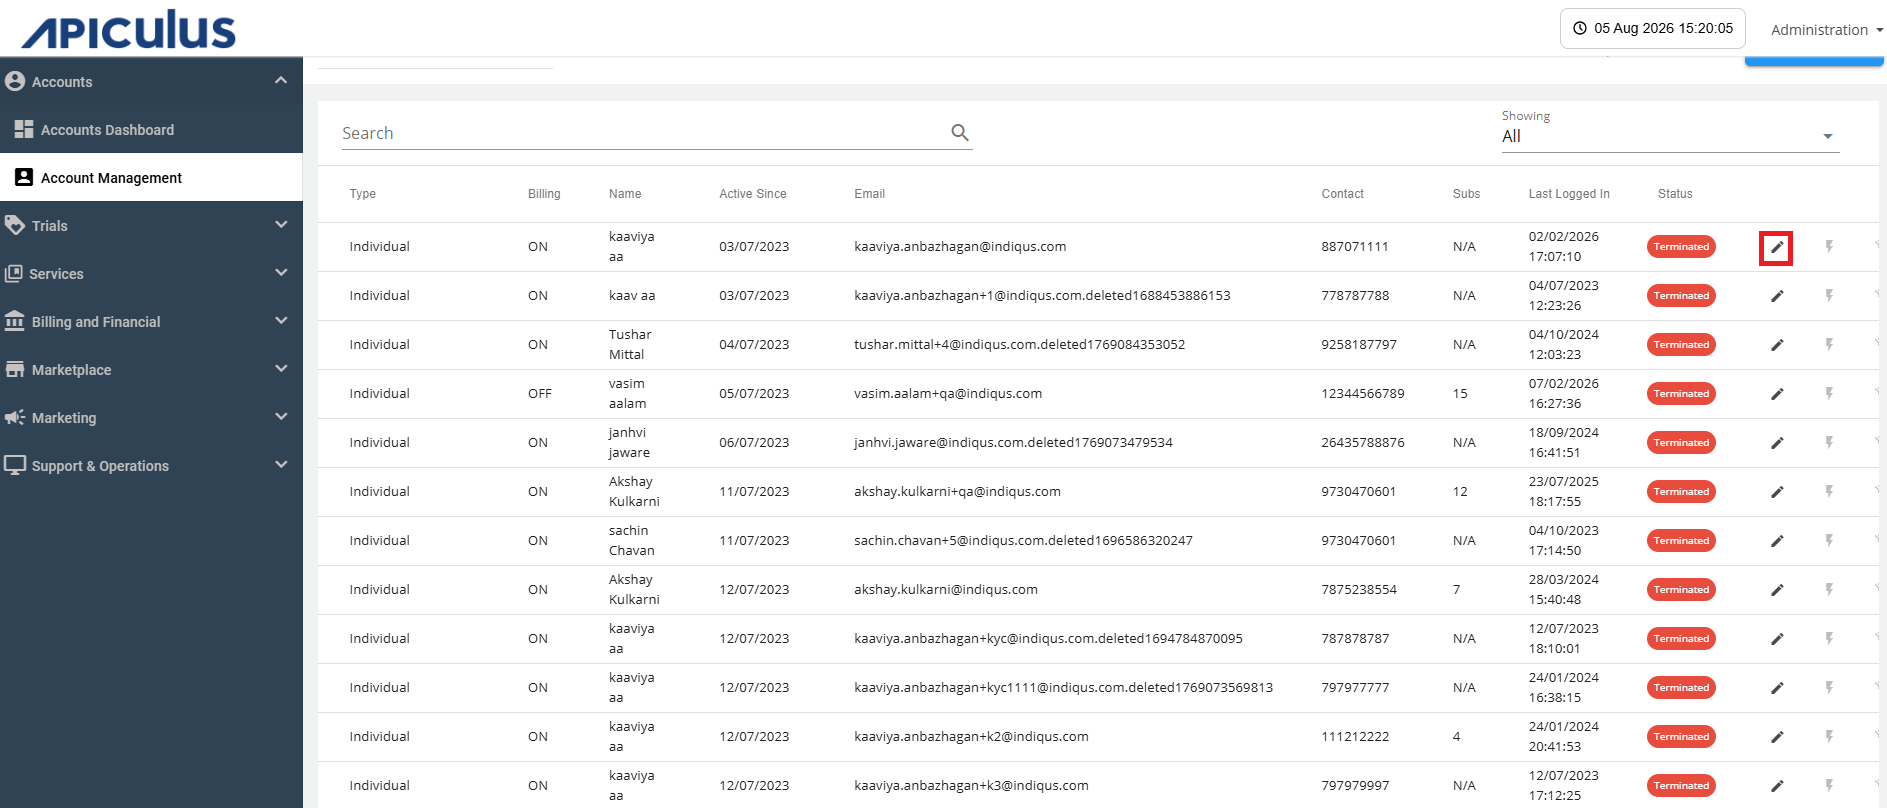Open the edit pencil for vasim aalam
This screenshot has width=1887, height=808.
pos(1776,394)
